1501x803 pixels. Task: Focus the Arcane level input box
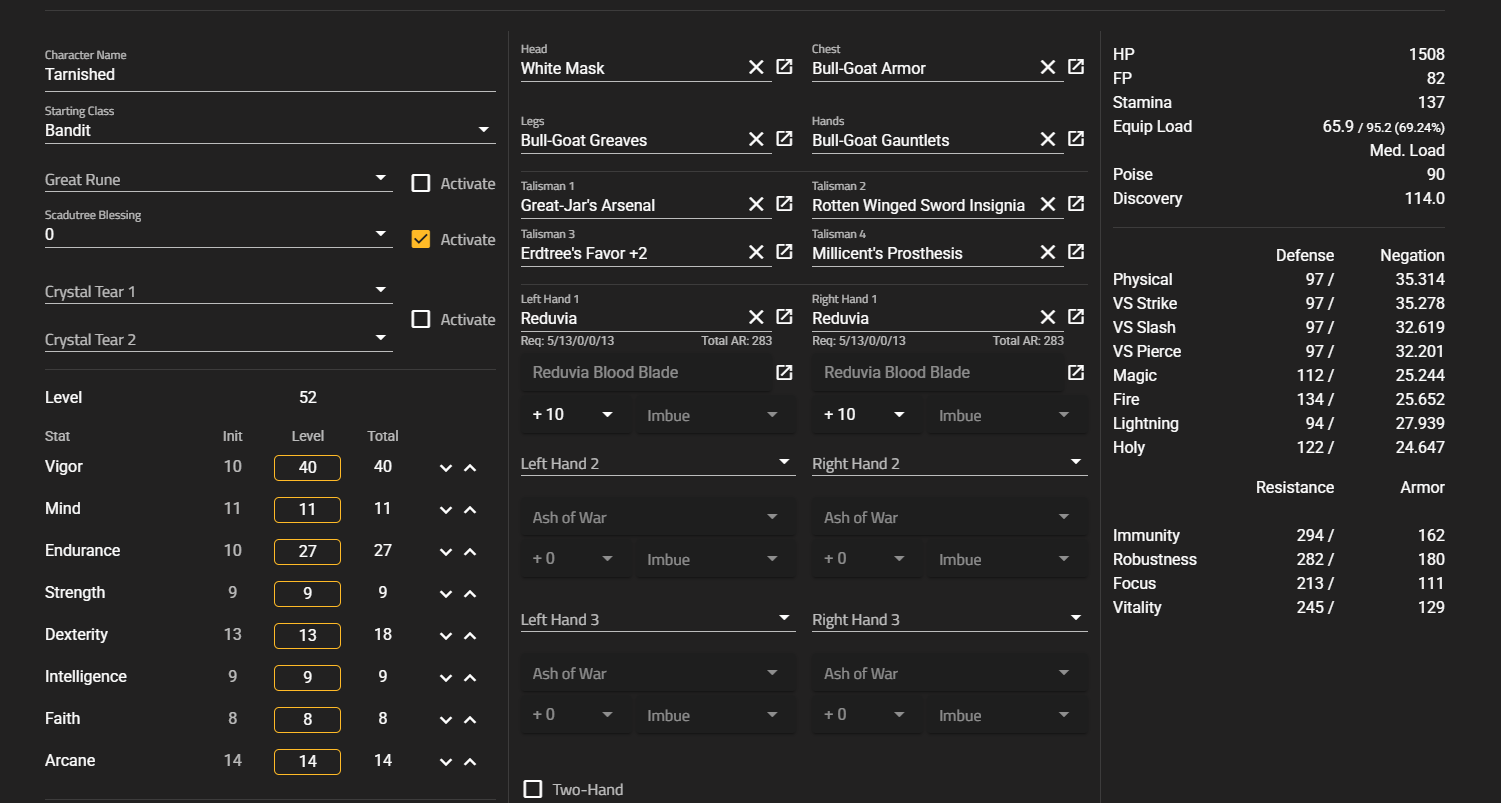[307, 762]
